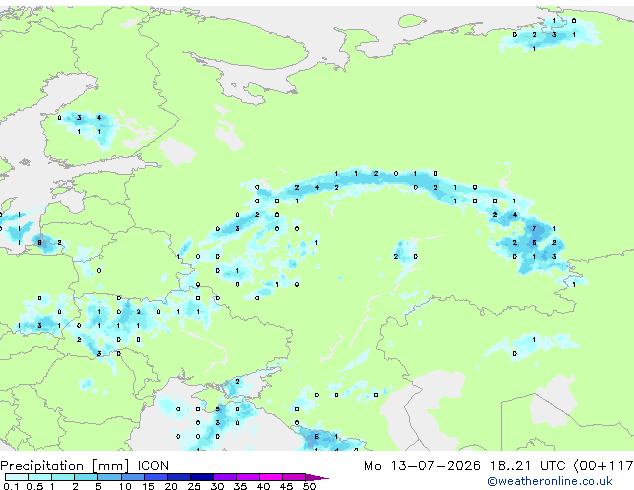Pick the 0.1–0.5 mm legend swatch
The image size is (634, 490).
point(17,477)
